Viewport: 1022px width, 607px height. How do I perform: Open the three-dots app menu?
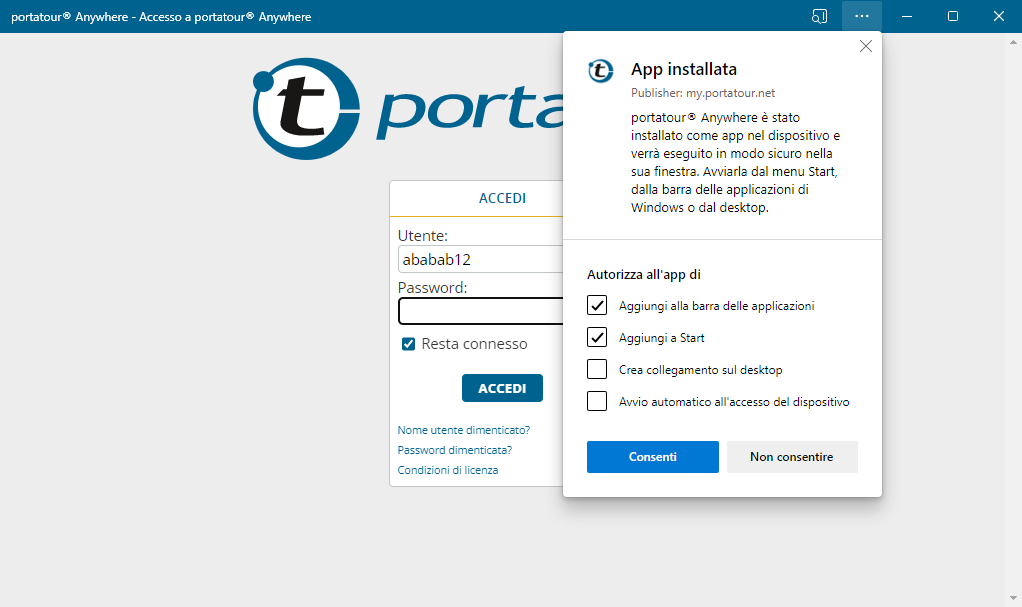pyautogui.click(x=862, y=16)
